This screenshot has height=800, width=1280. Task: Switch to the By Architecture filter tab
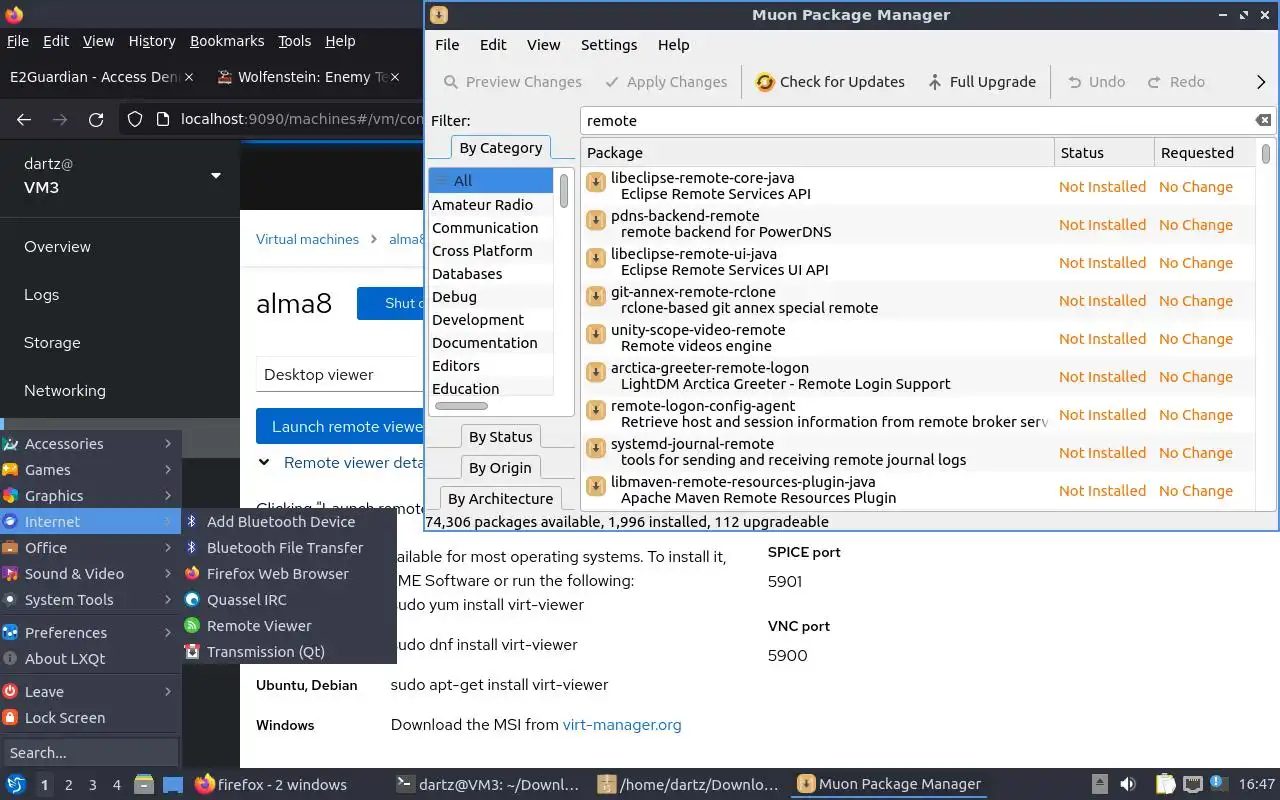click(500, 499)
